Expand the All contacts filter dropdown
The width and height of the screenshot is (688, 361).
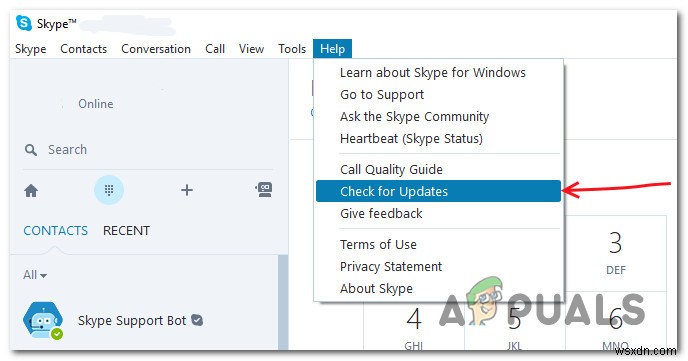point(35,275)
